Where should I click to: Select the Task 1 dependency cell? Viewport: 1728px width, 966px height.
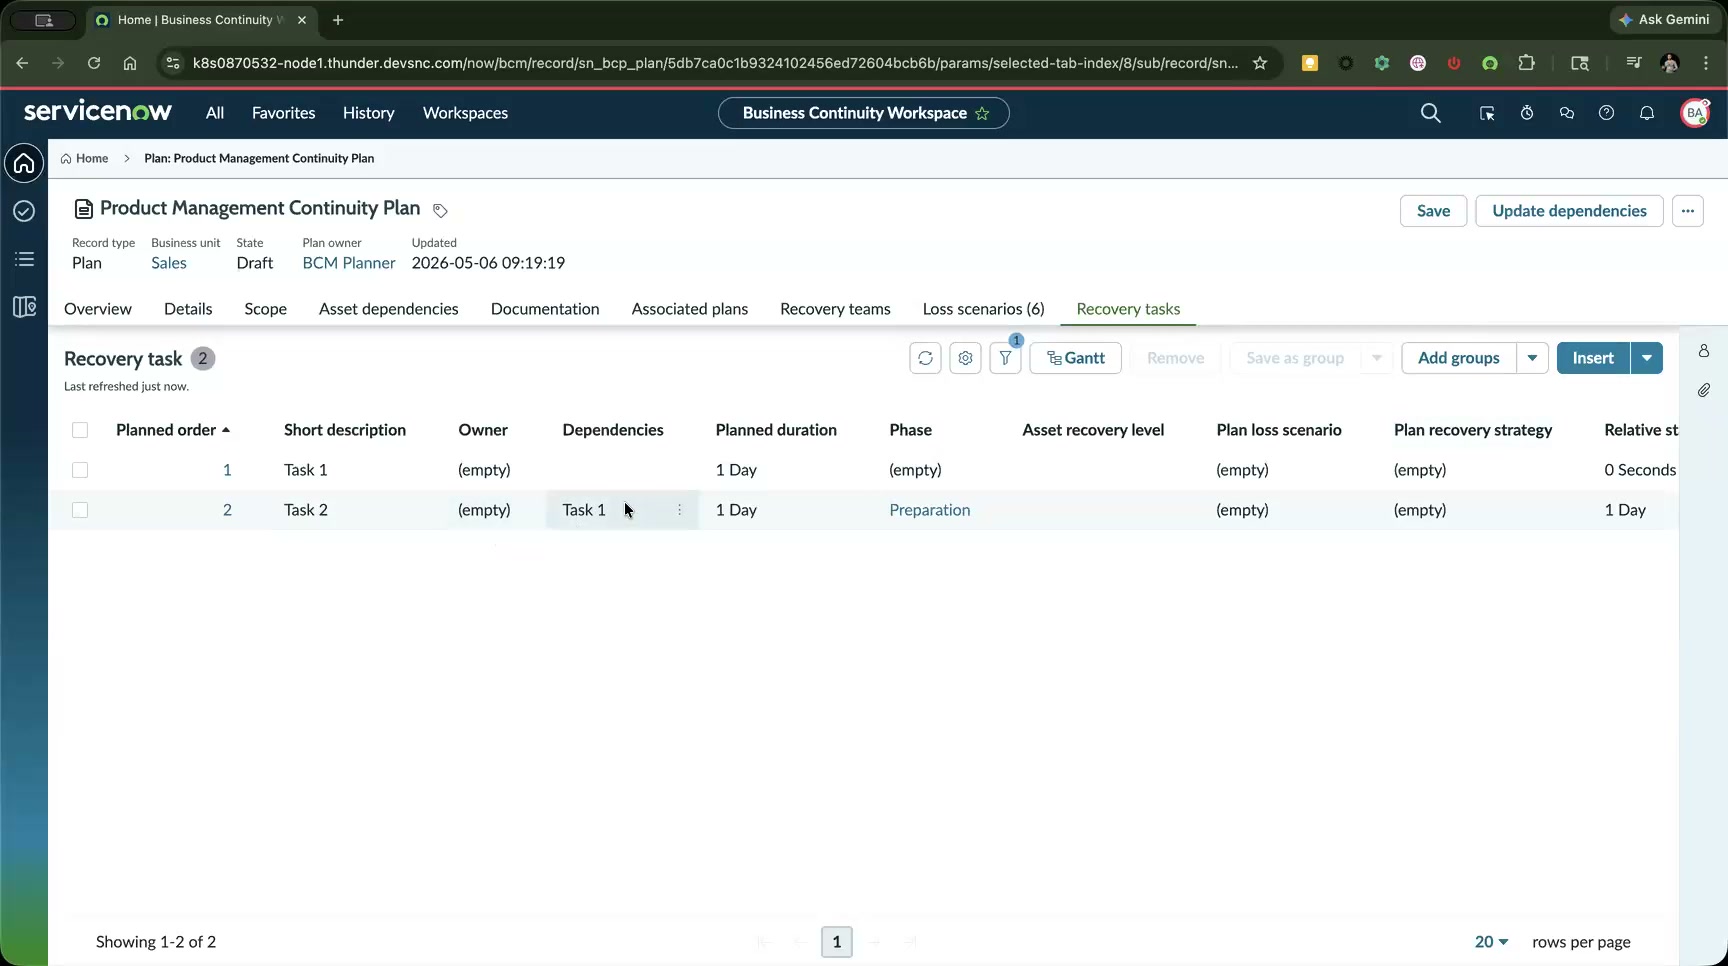coord(622,510)
